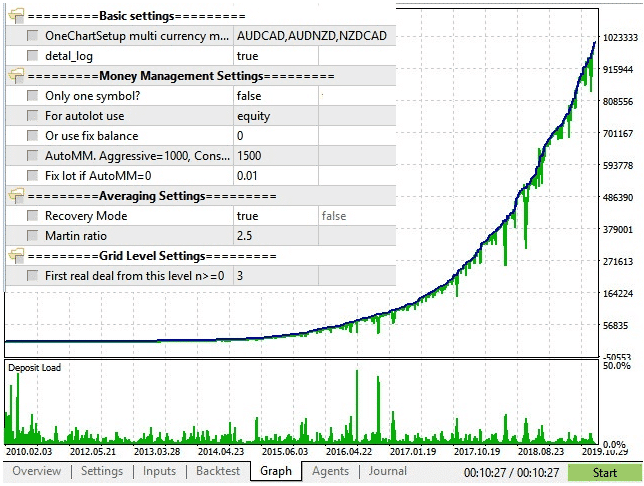Edit the First real deal level value 3
644x486 pixels.
coord(276,276)
